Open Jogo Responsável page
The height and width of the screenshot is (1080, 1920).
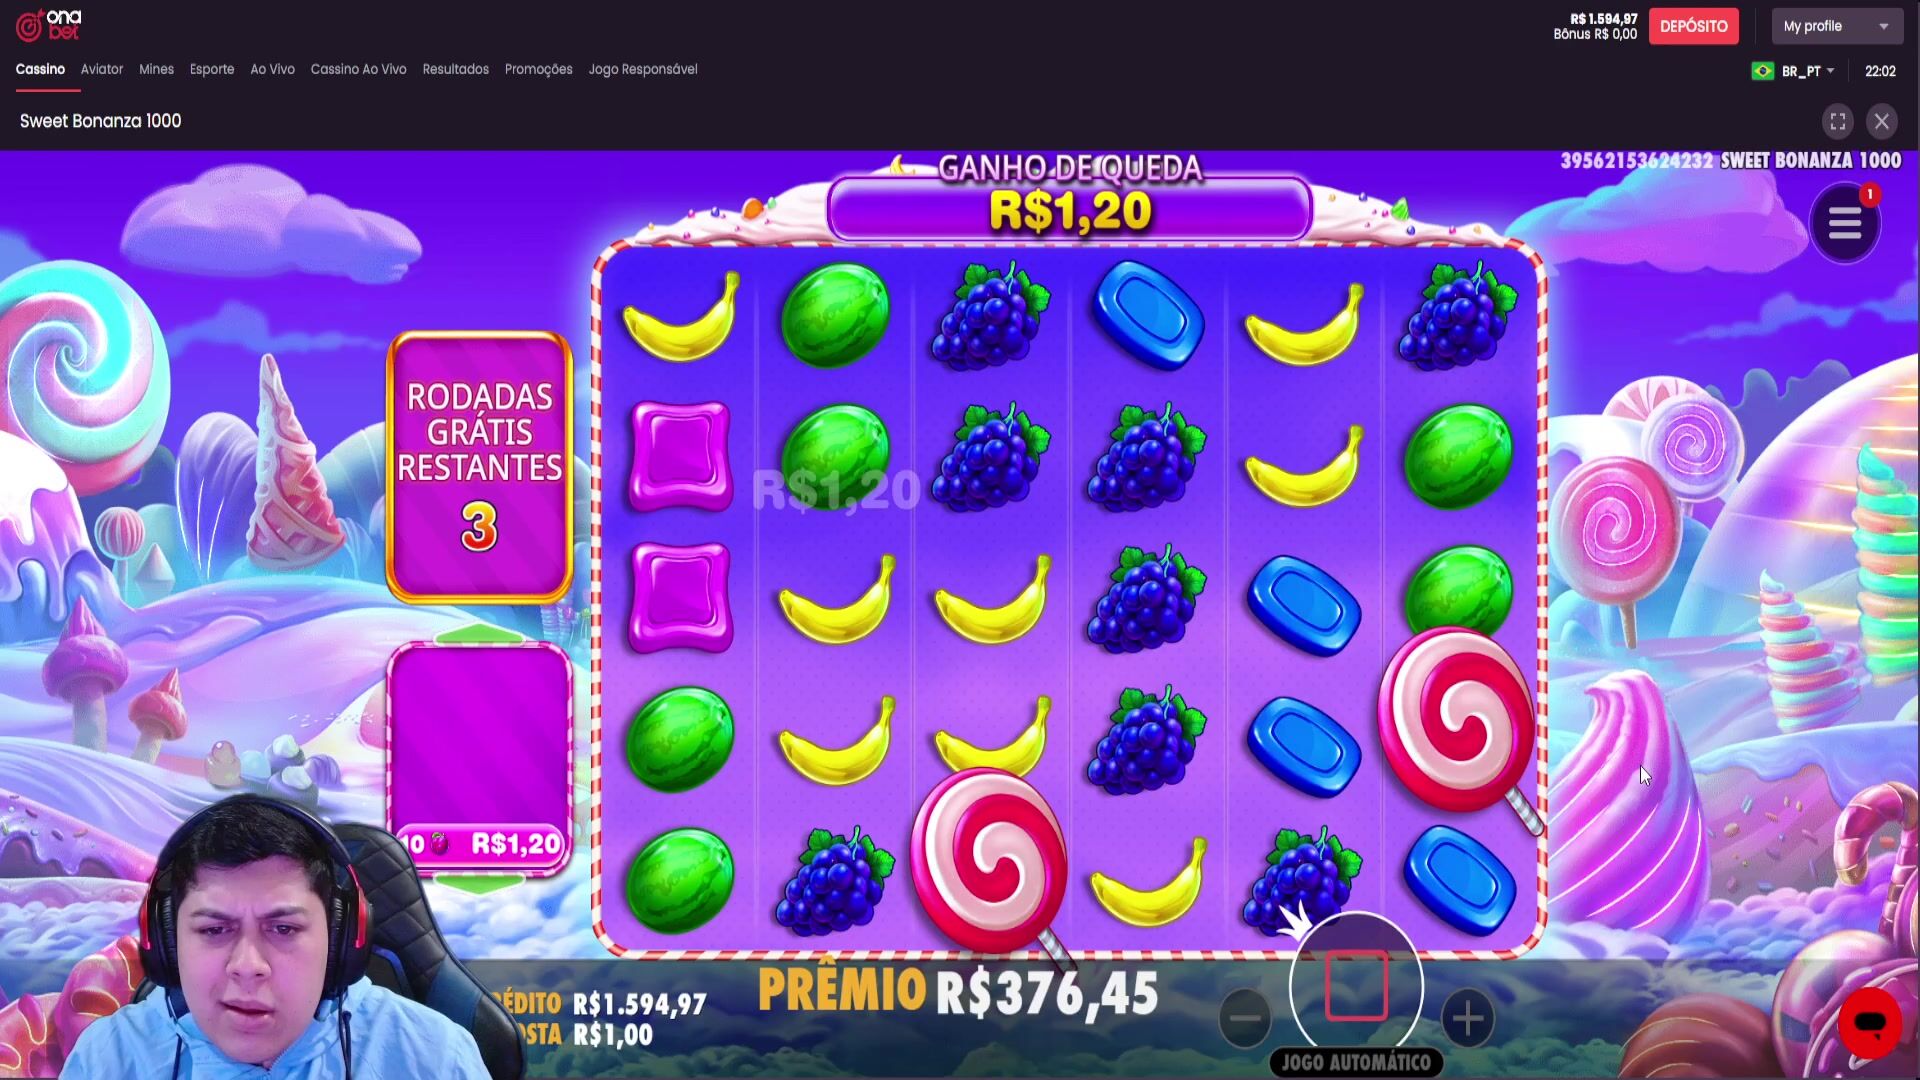[x=643, y=69]
